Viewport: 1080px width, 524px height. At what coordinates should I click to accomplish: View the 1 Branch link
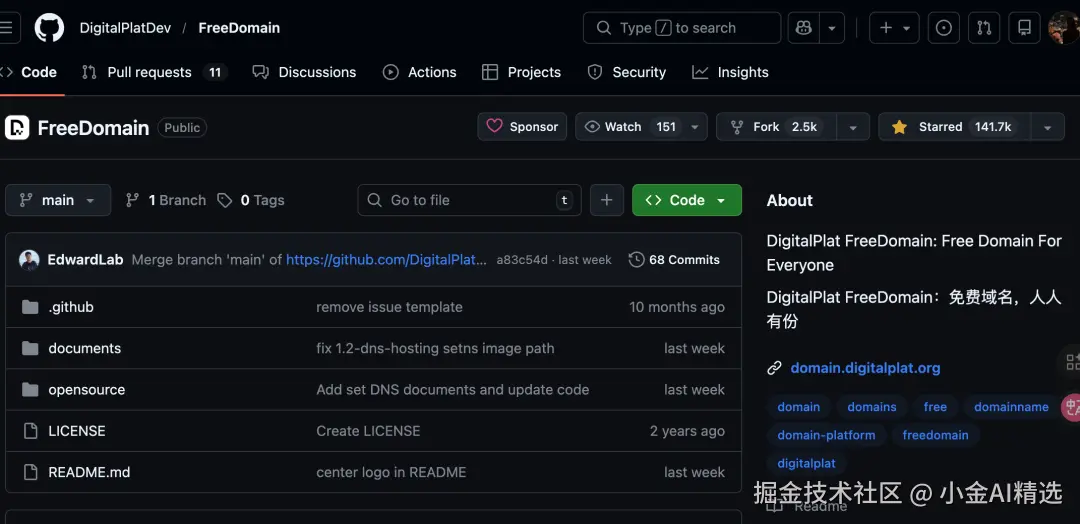(x=165, y=200)
